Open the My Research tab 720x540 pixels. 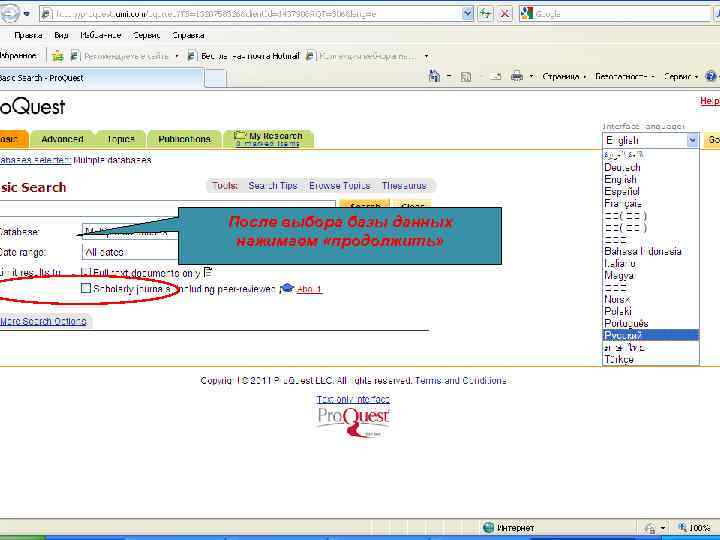point(268,139)
